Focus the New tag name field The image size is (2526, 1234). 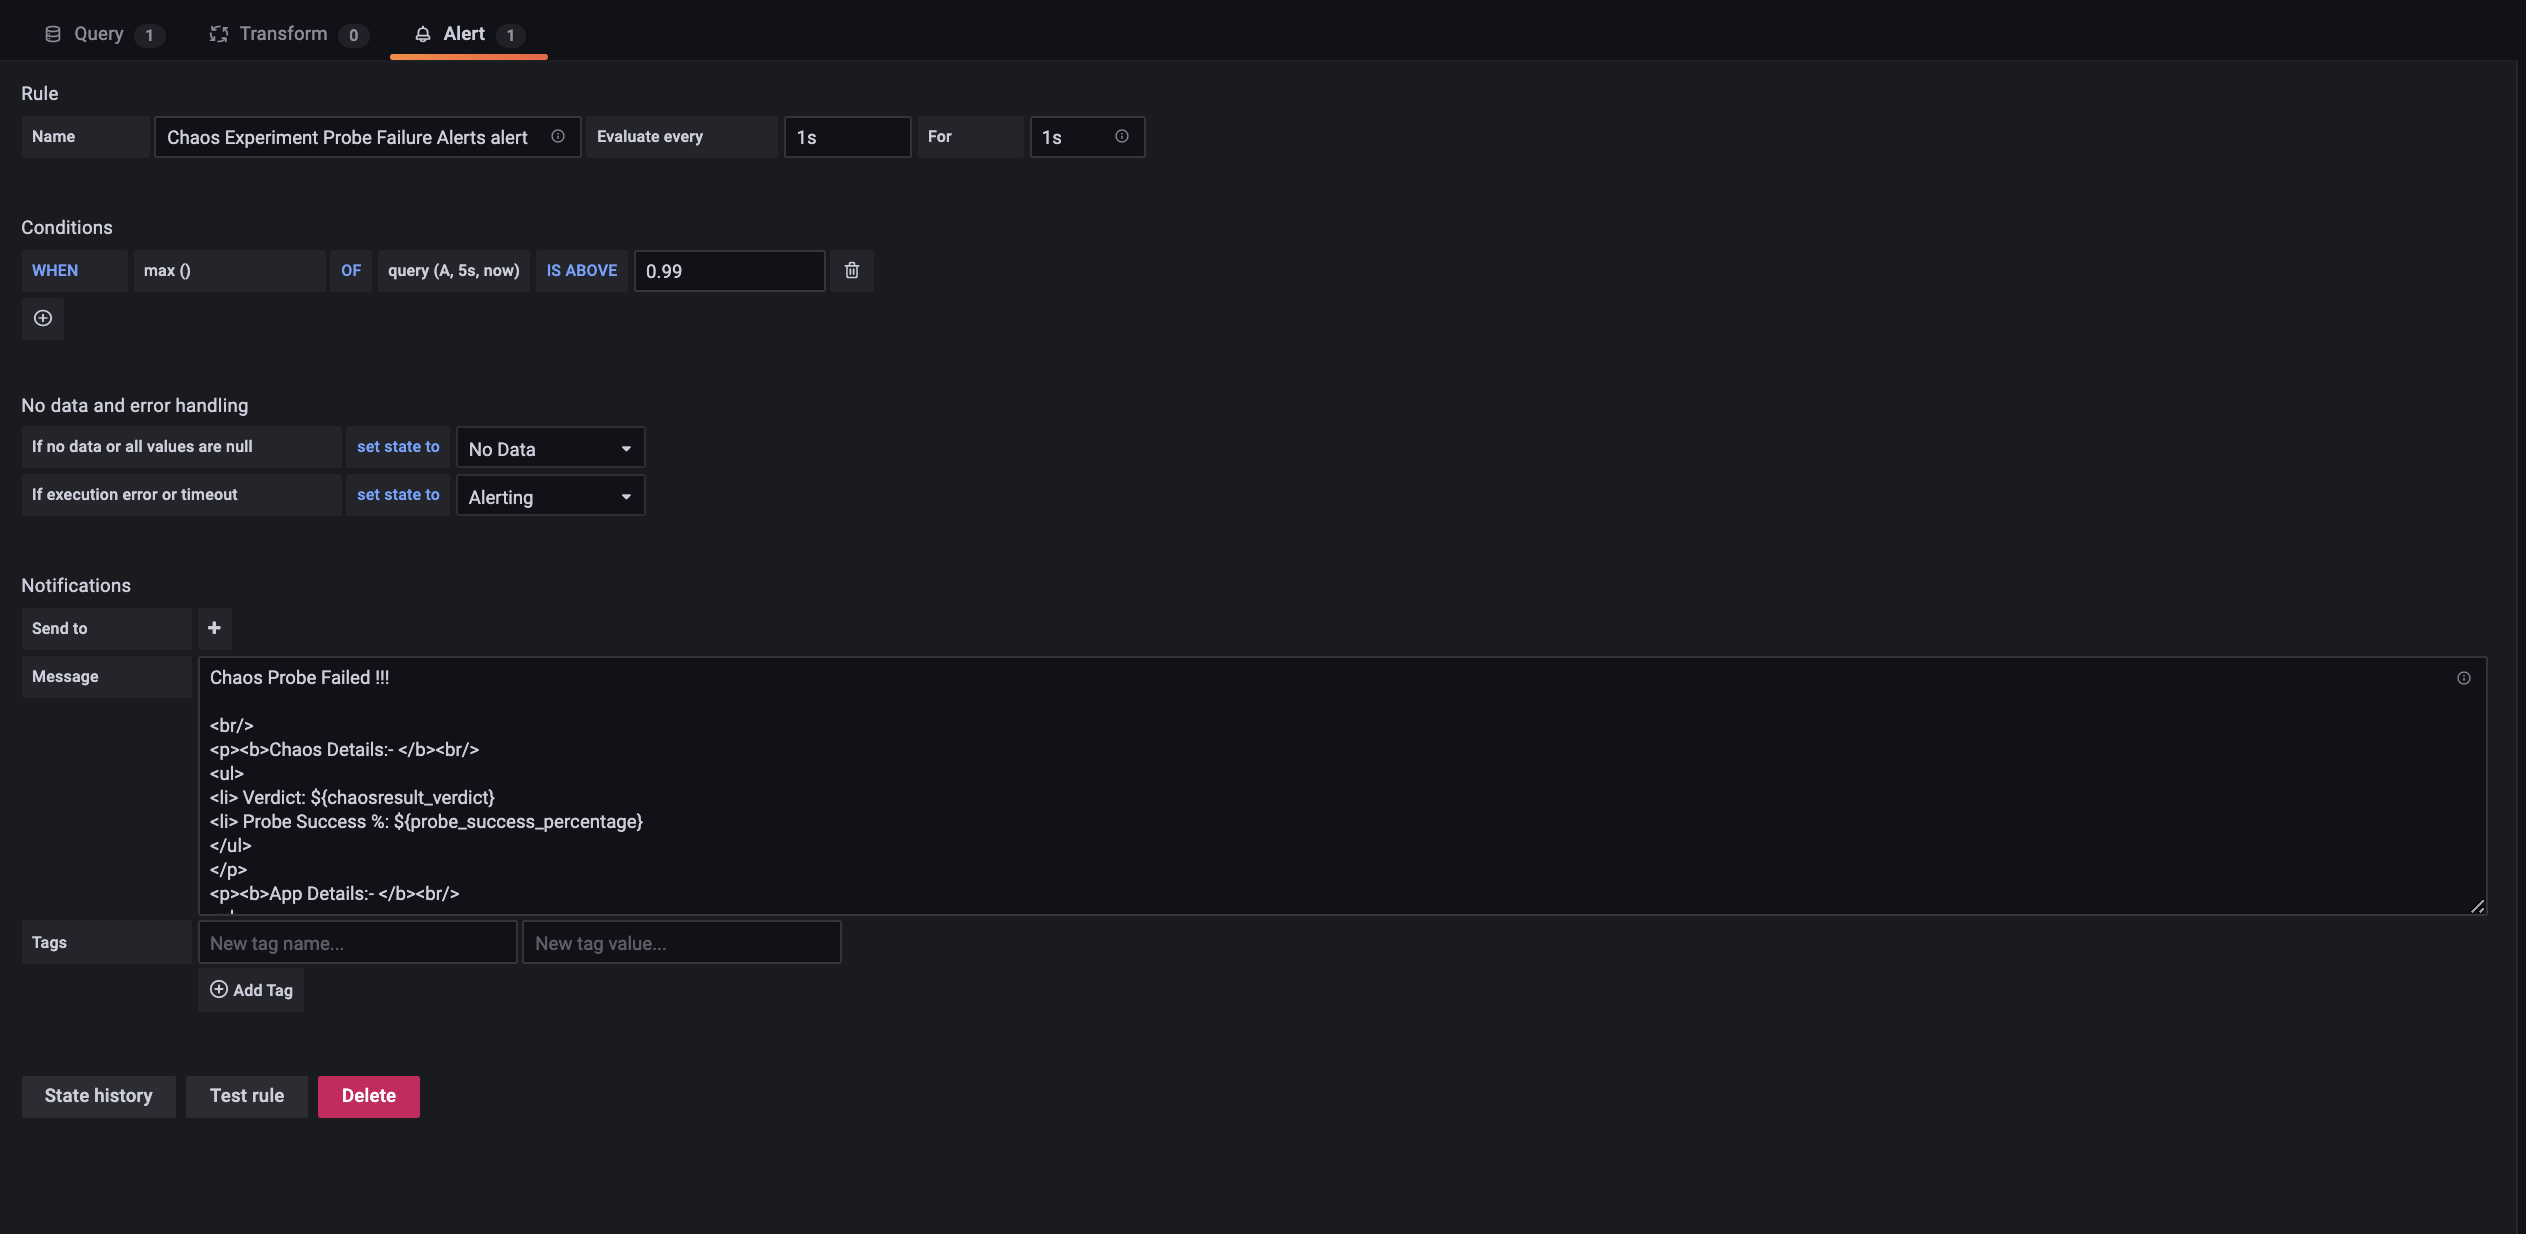point(357,943)
